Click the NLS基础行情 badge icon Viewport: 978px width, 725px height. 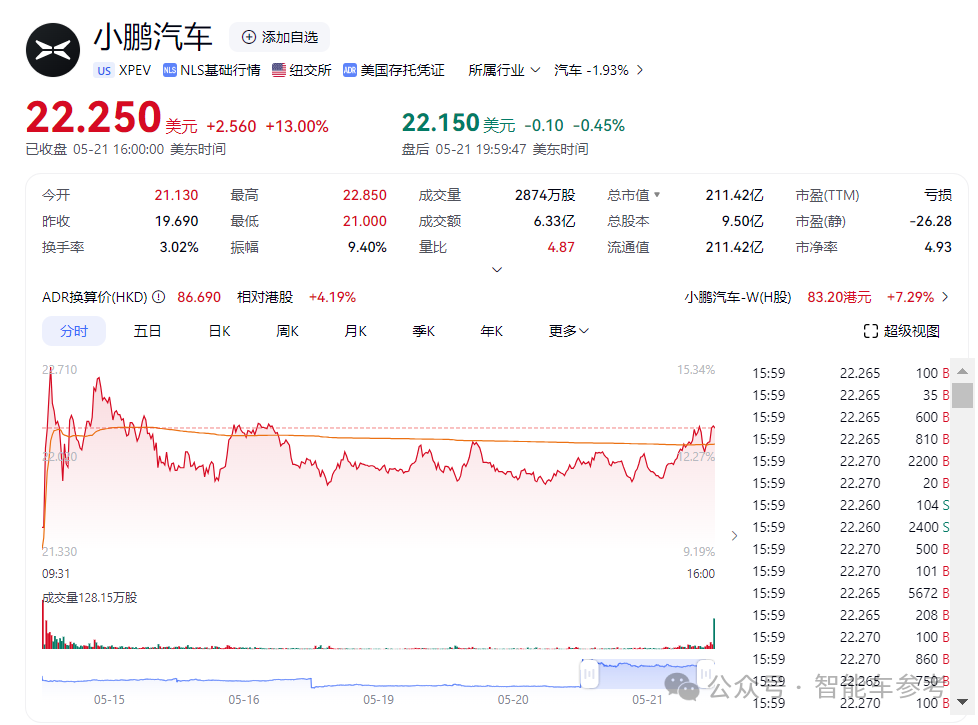(x=170, y=70)
